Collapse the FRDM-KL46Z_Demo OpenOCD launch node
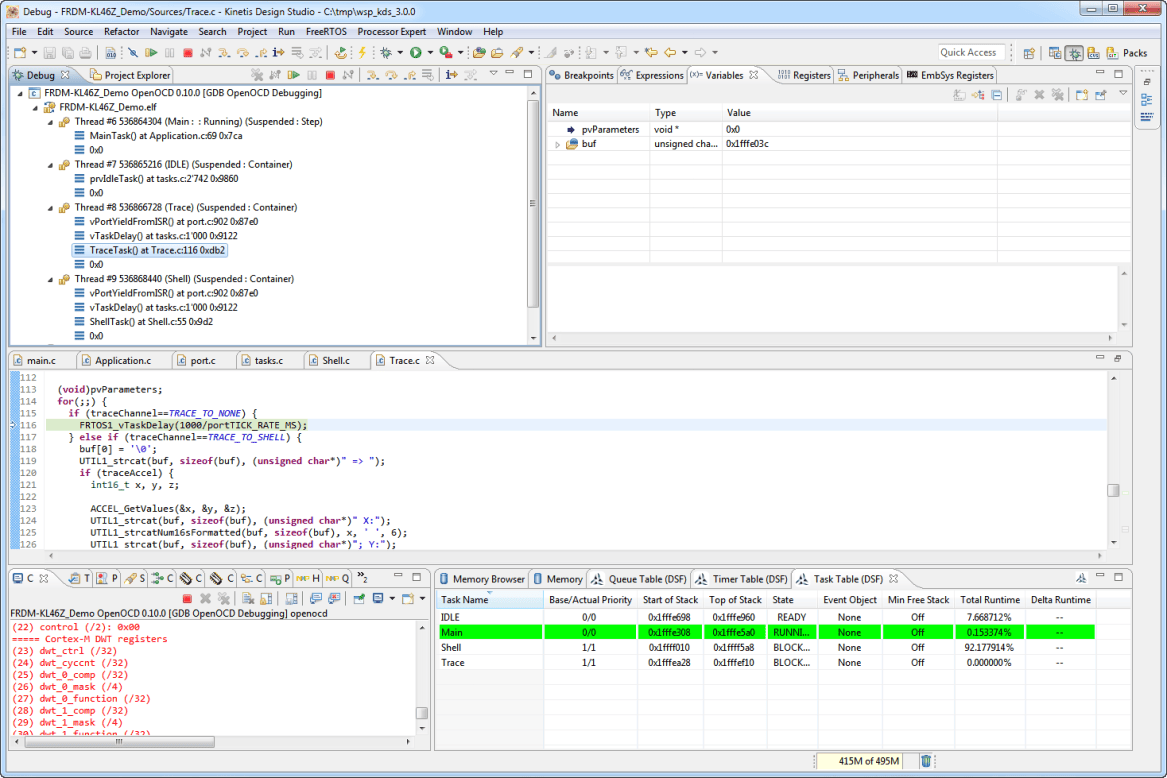 pos(20,93)
